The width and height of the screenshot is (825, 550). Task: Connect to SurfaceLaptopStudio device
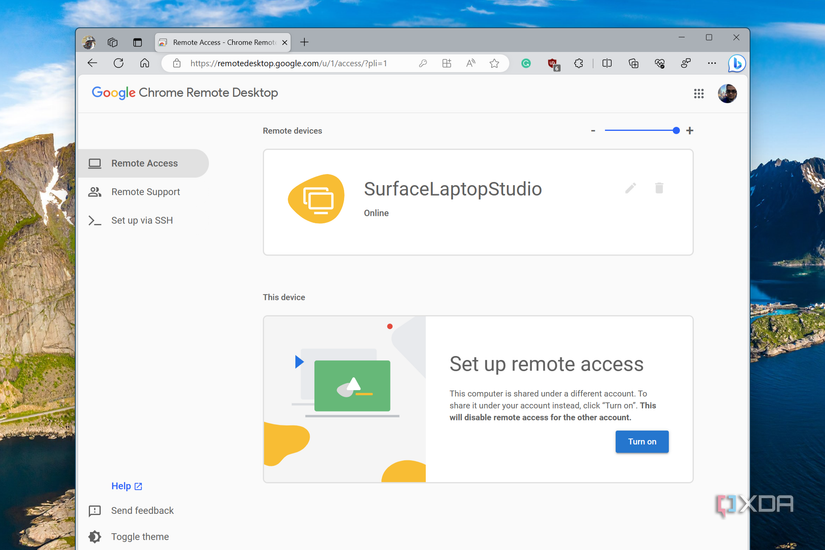click(x=478, y=202)
